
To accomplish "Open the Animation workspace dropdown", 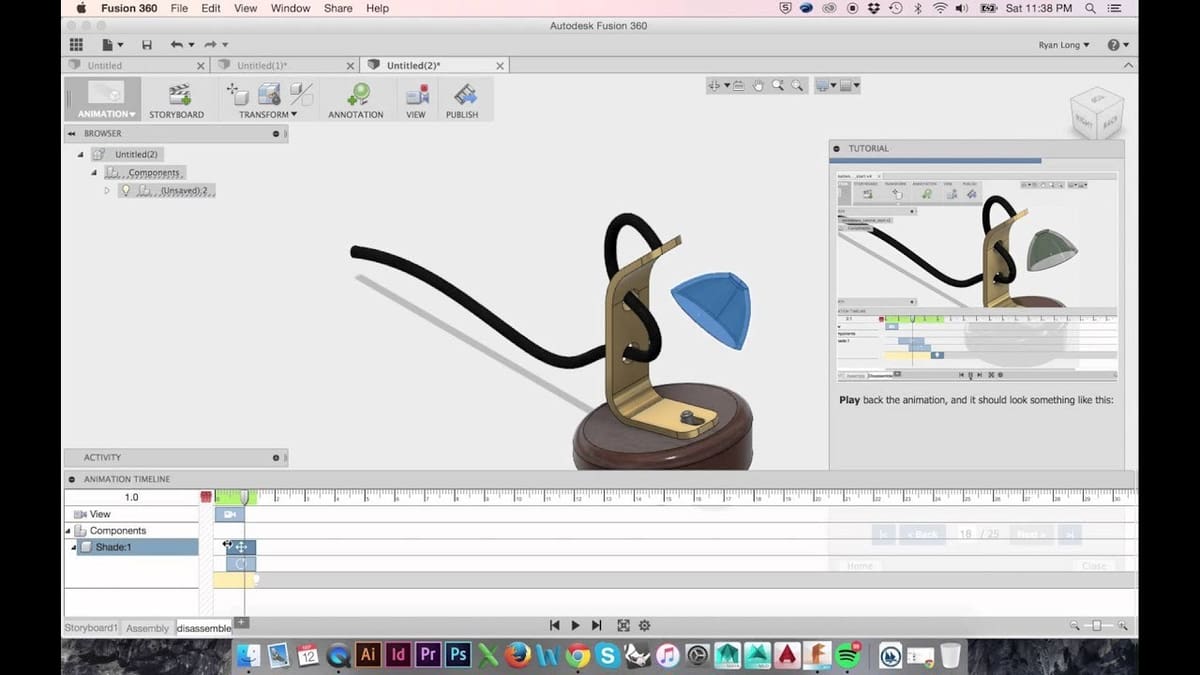I will pos(106,114).
